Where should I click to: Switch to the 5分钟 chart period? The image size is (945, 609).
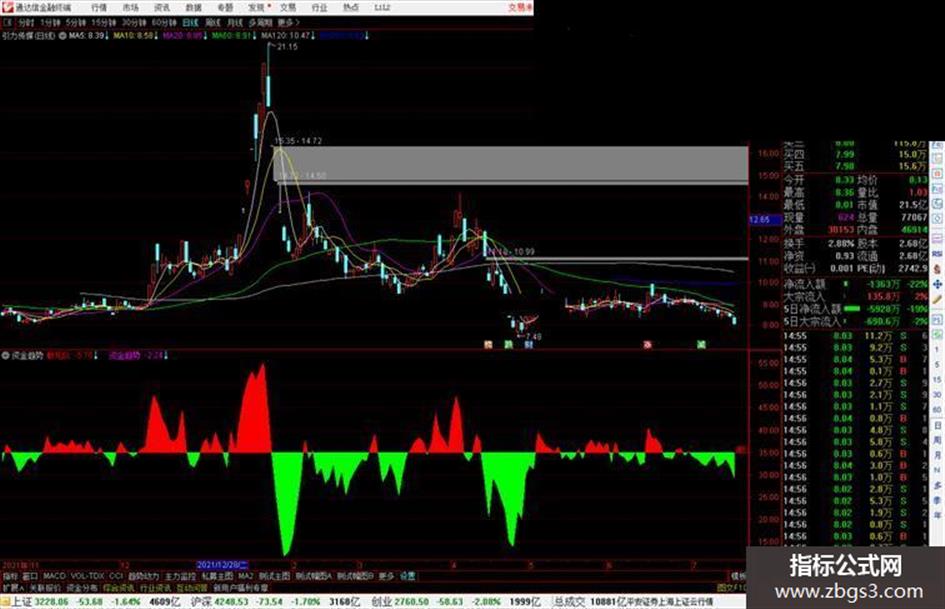point(76,22)
